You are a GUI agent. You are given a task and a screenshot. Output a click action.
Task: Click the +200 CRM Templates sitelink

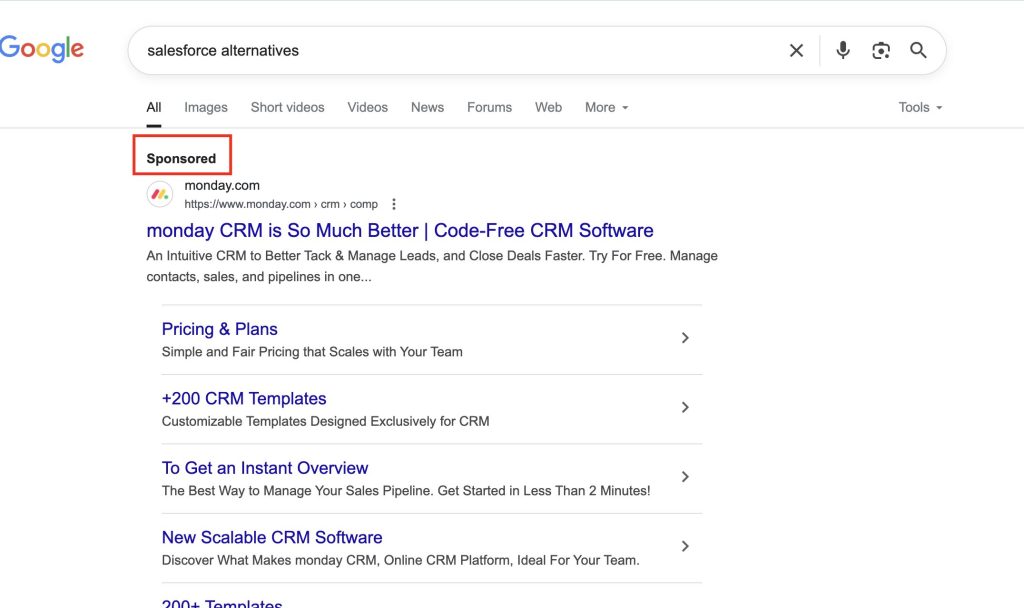[244, 398]
